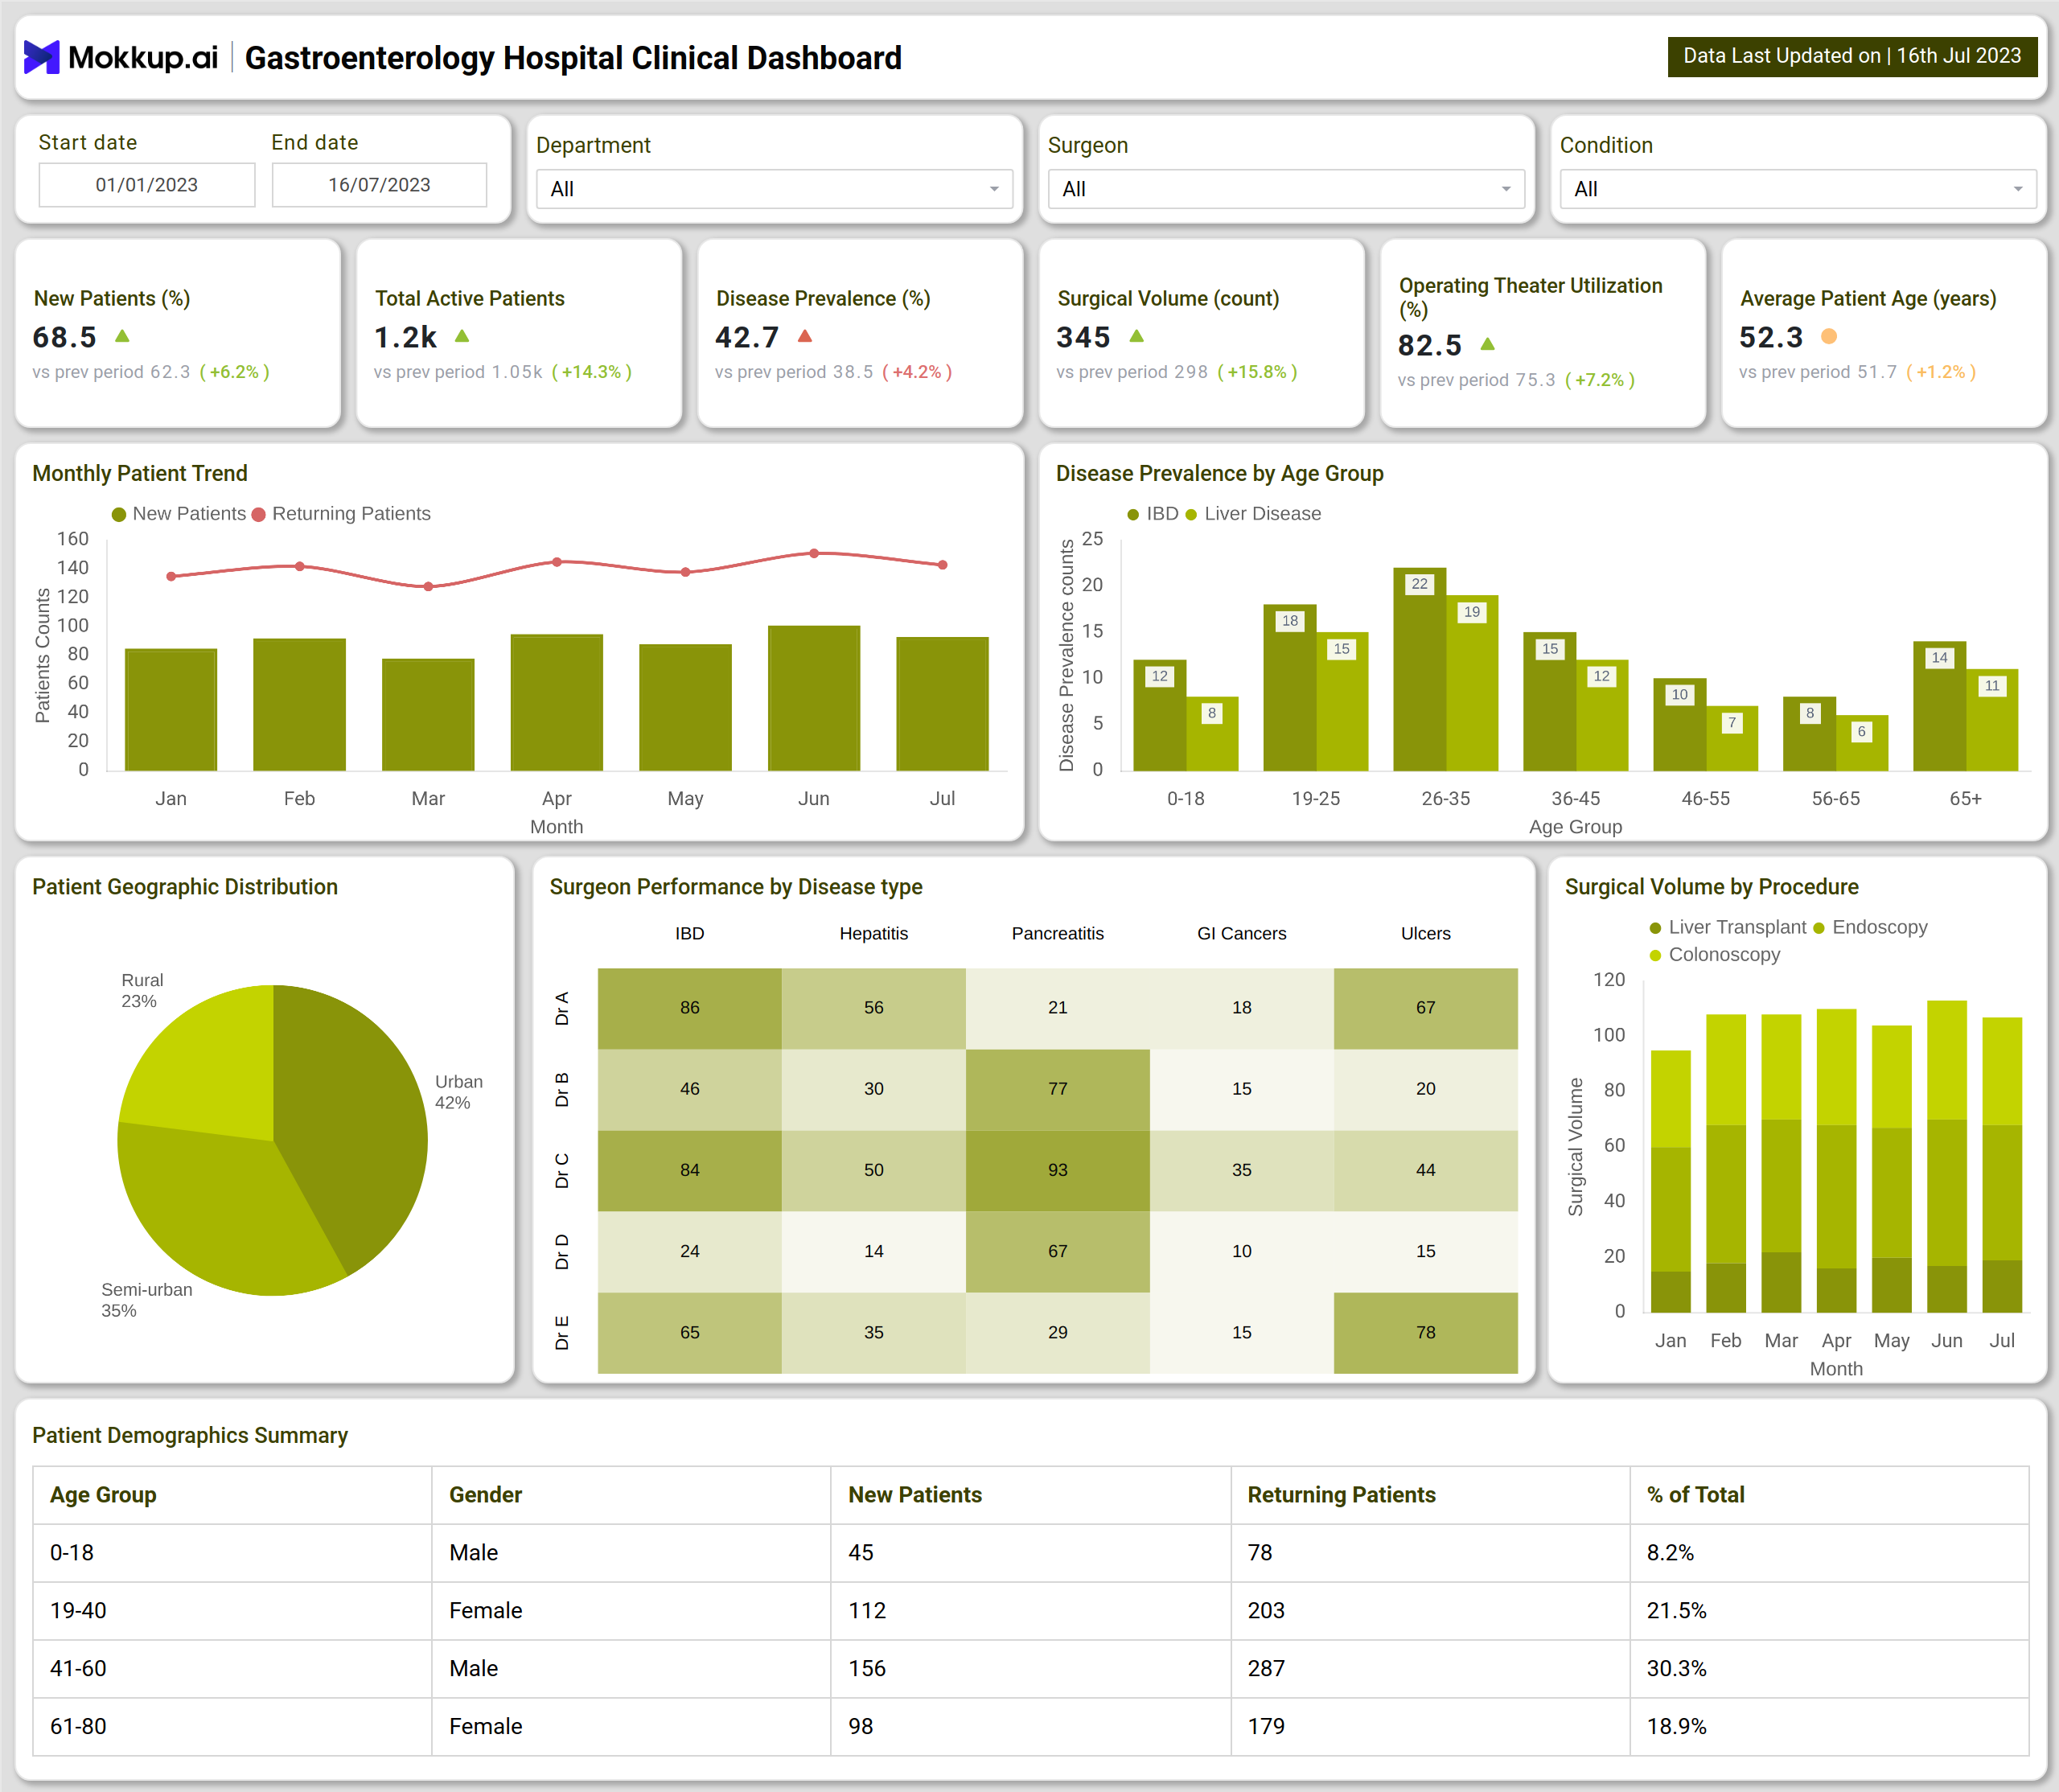Click the Gastroenterology Hospital Clinical Dashboard title

573,58
